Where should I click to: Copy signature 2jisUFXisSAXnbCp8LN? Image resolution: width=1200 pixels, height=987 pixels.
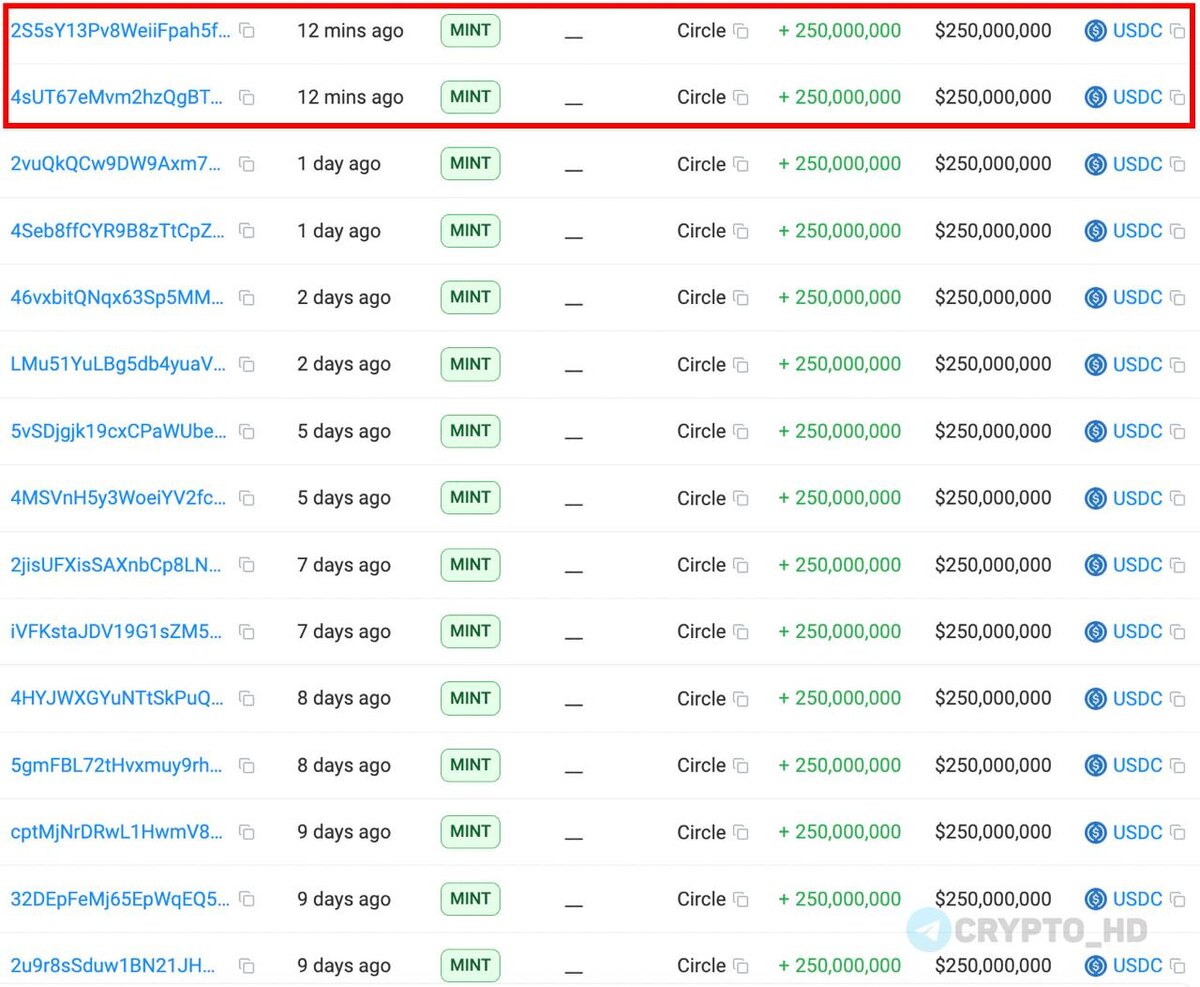246,566
